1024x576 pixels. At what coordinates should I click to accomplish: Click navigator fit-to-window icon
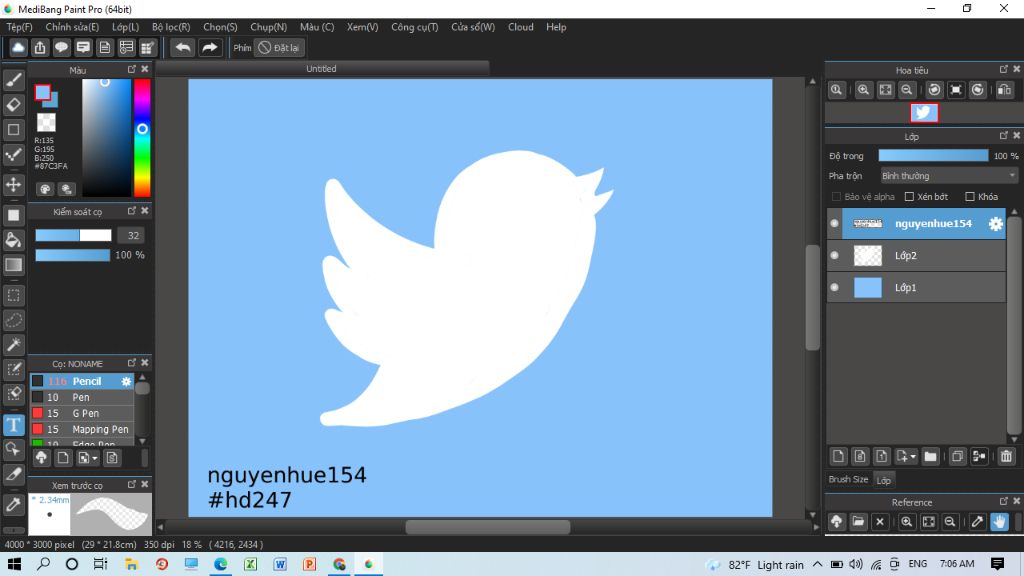tap(885, 90)
